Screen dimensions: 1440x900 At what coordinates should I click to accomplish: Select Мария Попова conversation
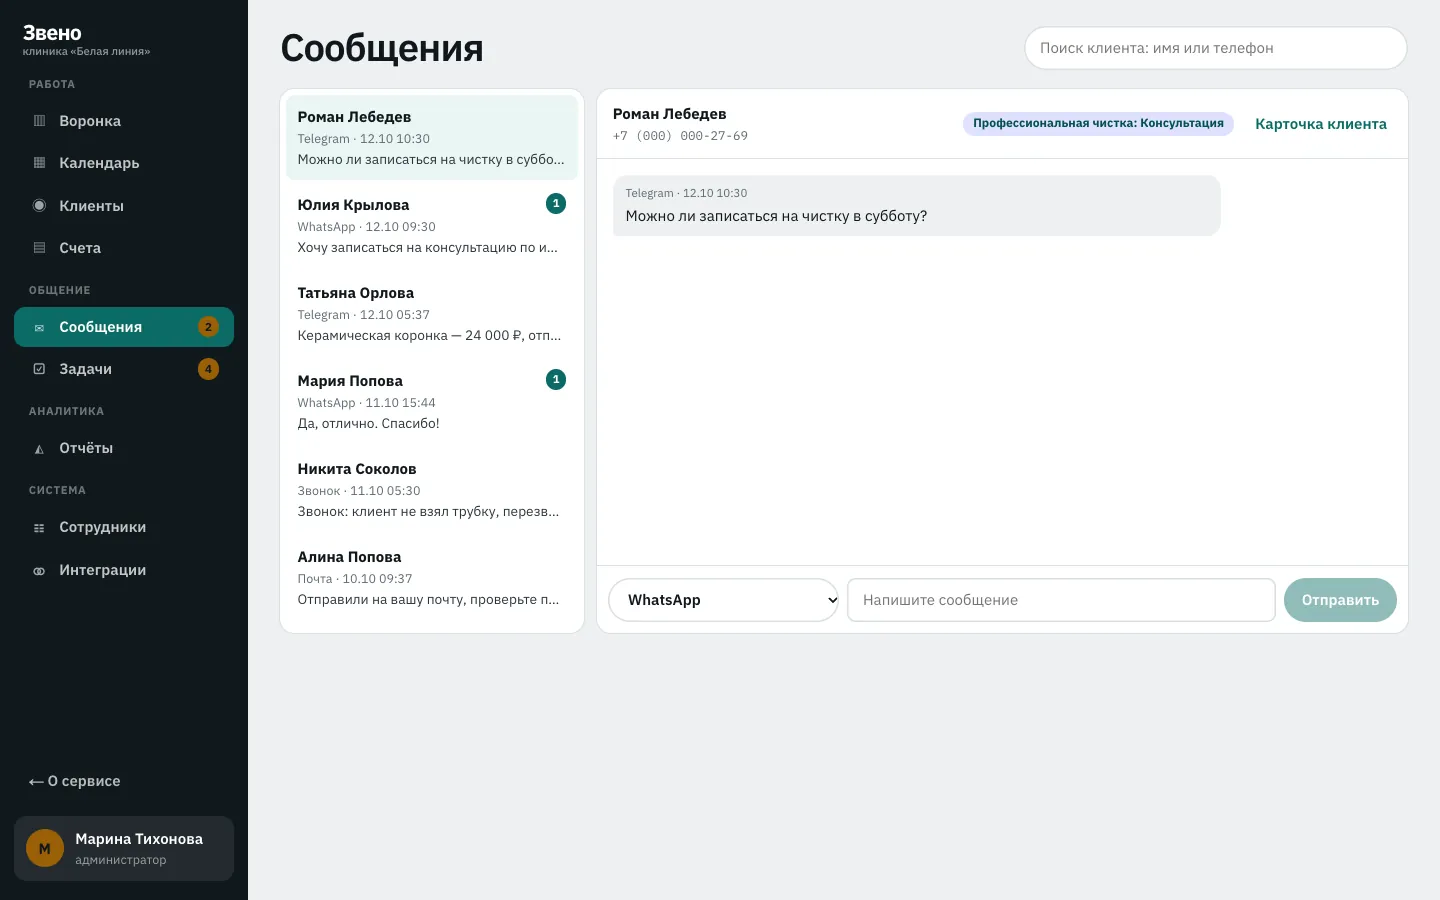[432, 401]
